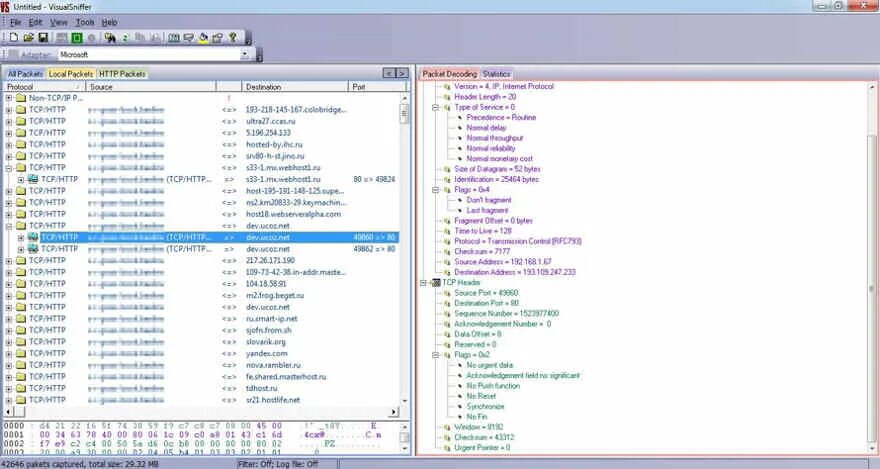
Task: Switch to the HTTP Packets tab
Action: click(x=122, y=73)
